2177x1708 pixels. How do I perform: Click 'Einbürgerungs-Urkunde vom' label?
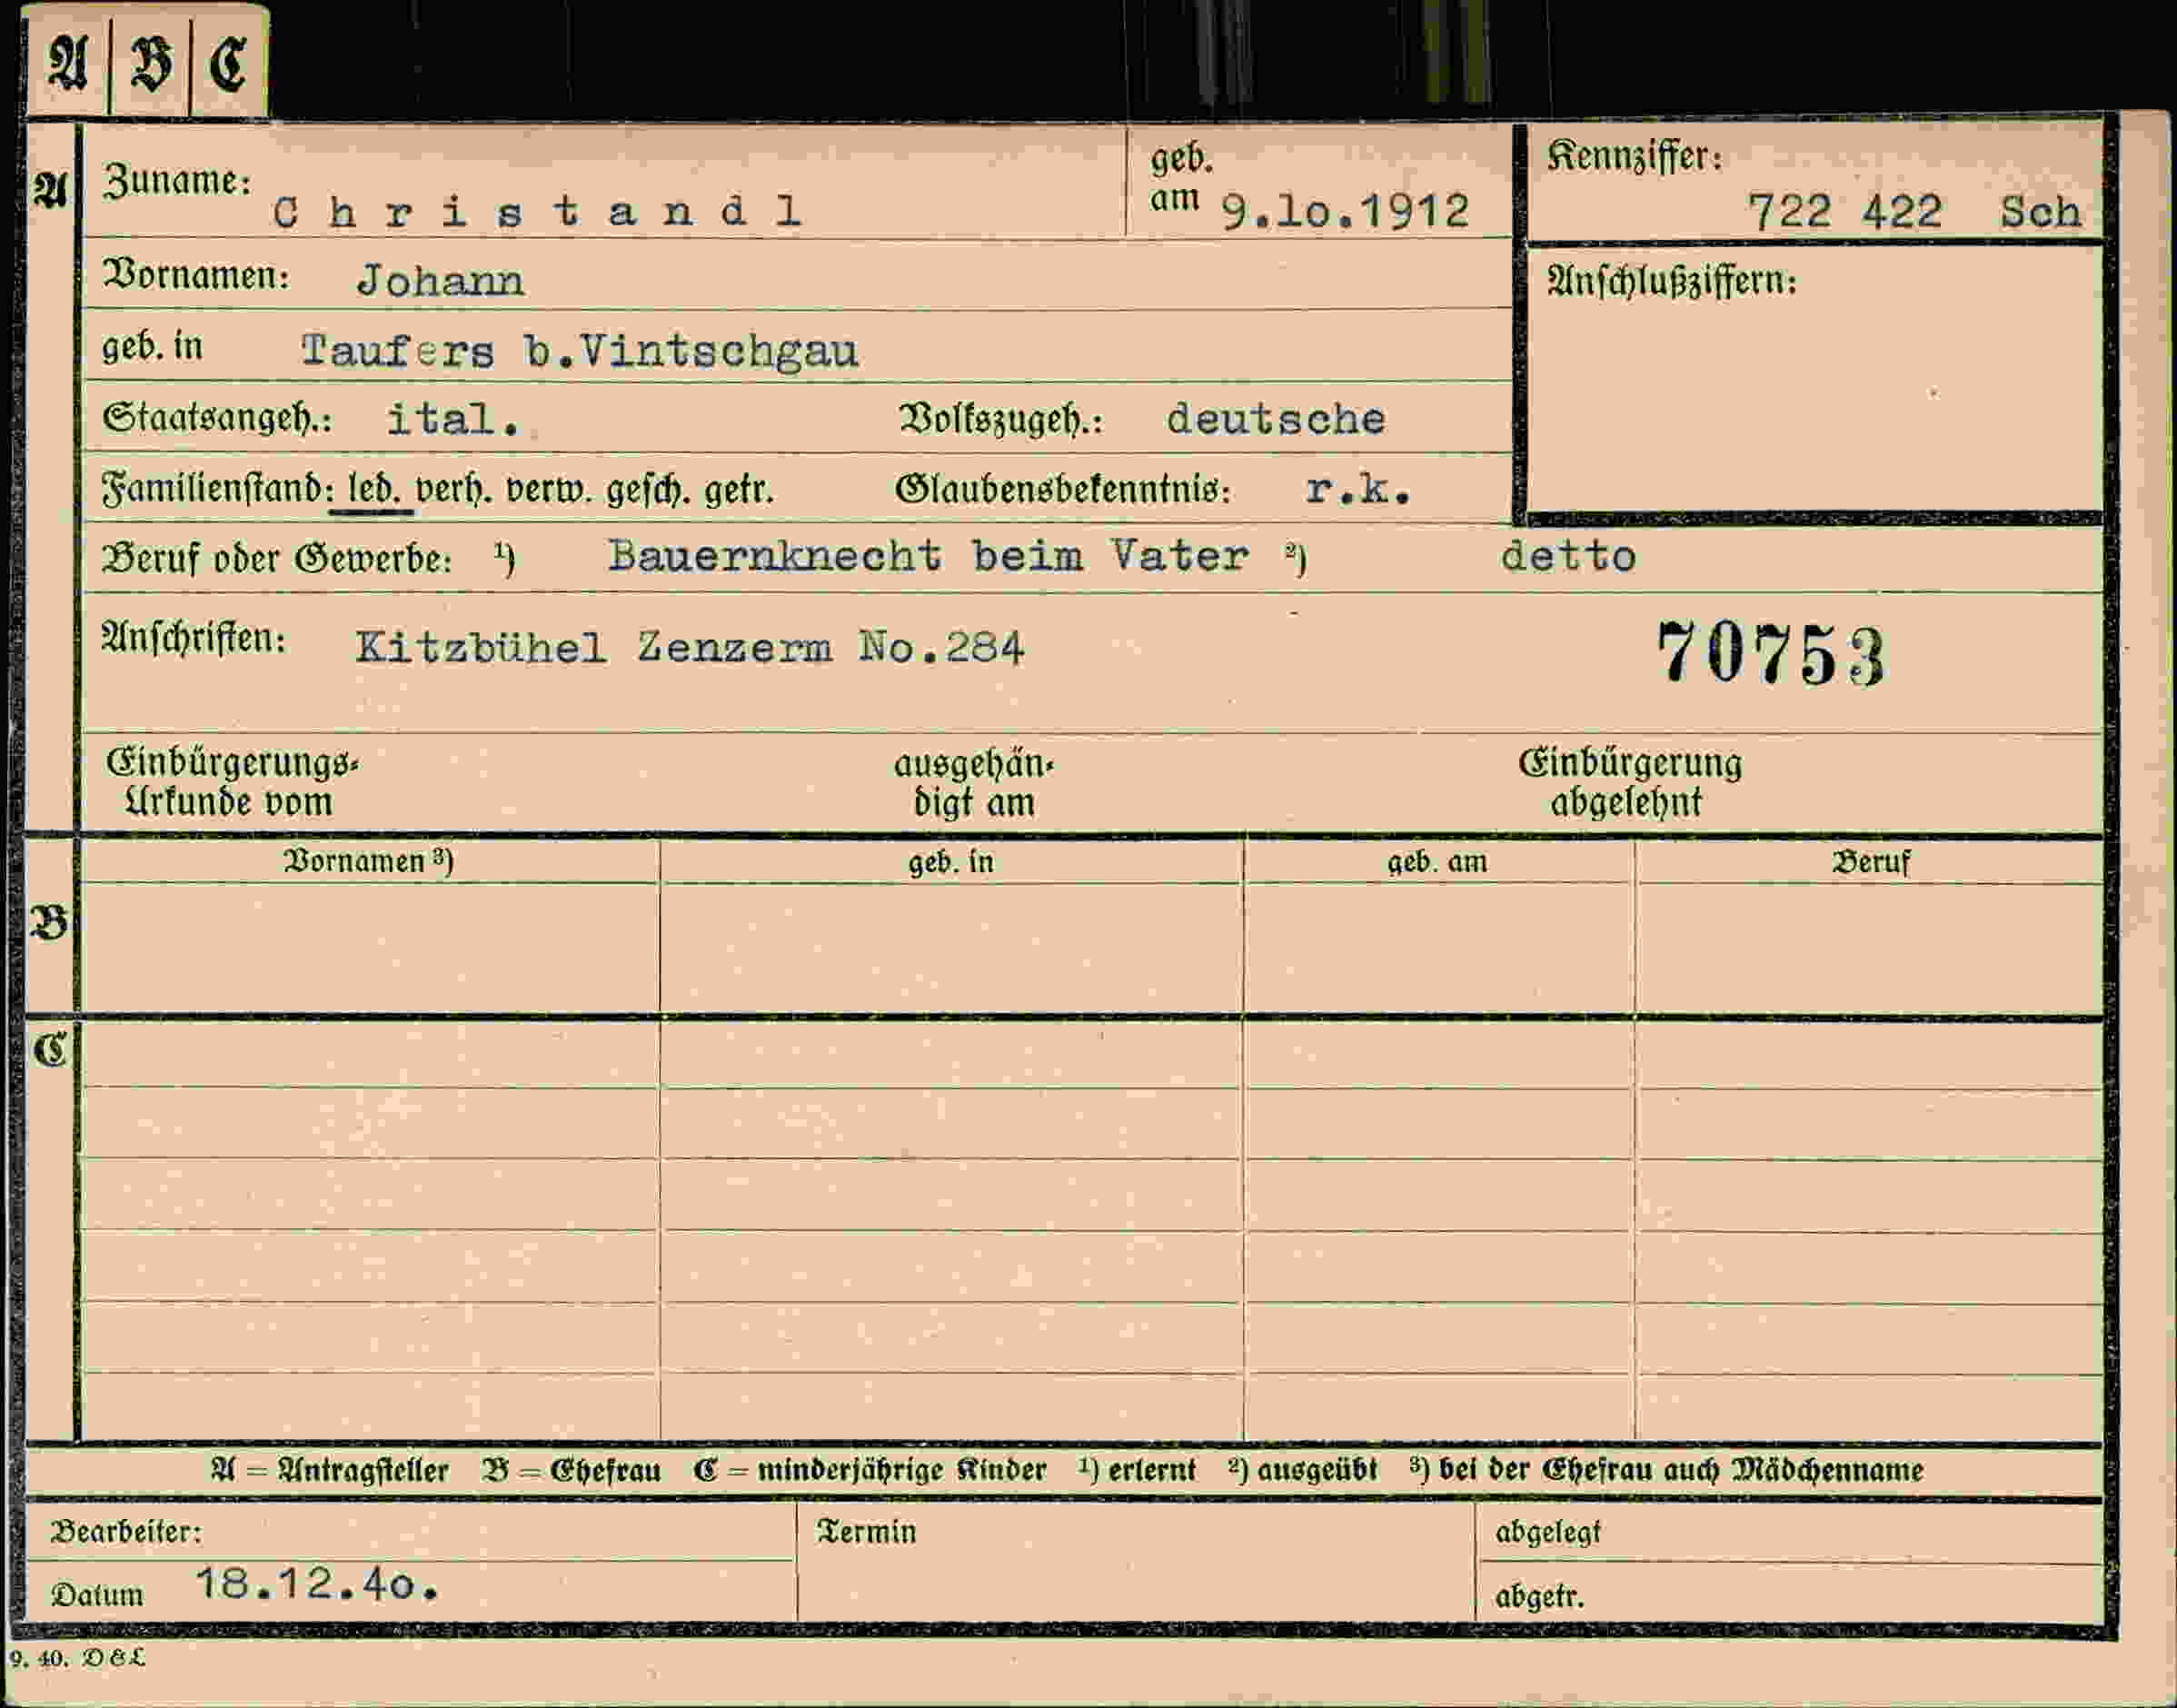232,782
